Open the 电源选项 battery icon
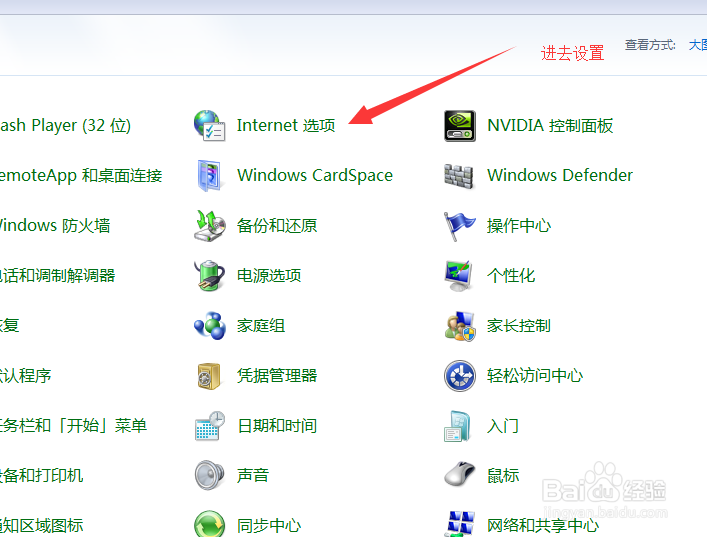This screenshot has height=537, width=707. (x=209, y=275)
